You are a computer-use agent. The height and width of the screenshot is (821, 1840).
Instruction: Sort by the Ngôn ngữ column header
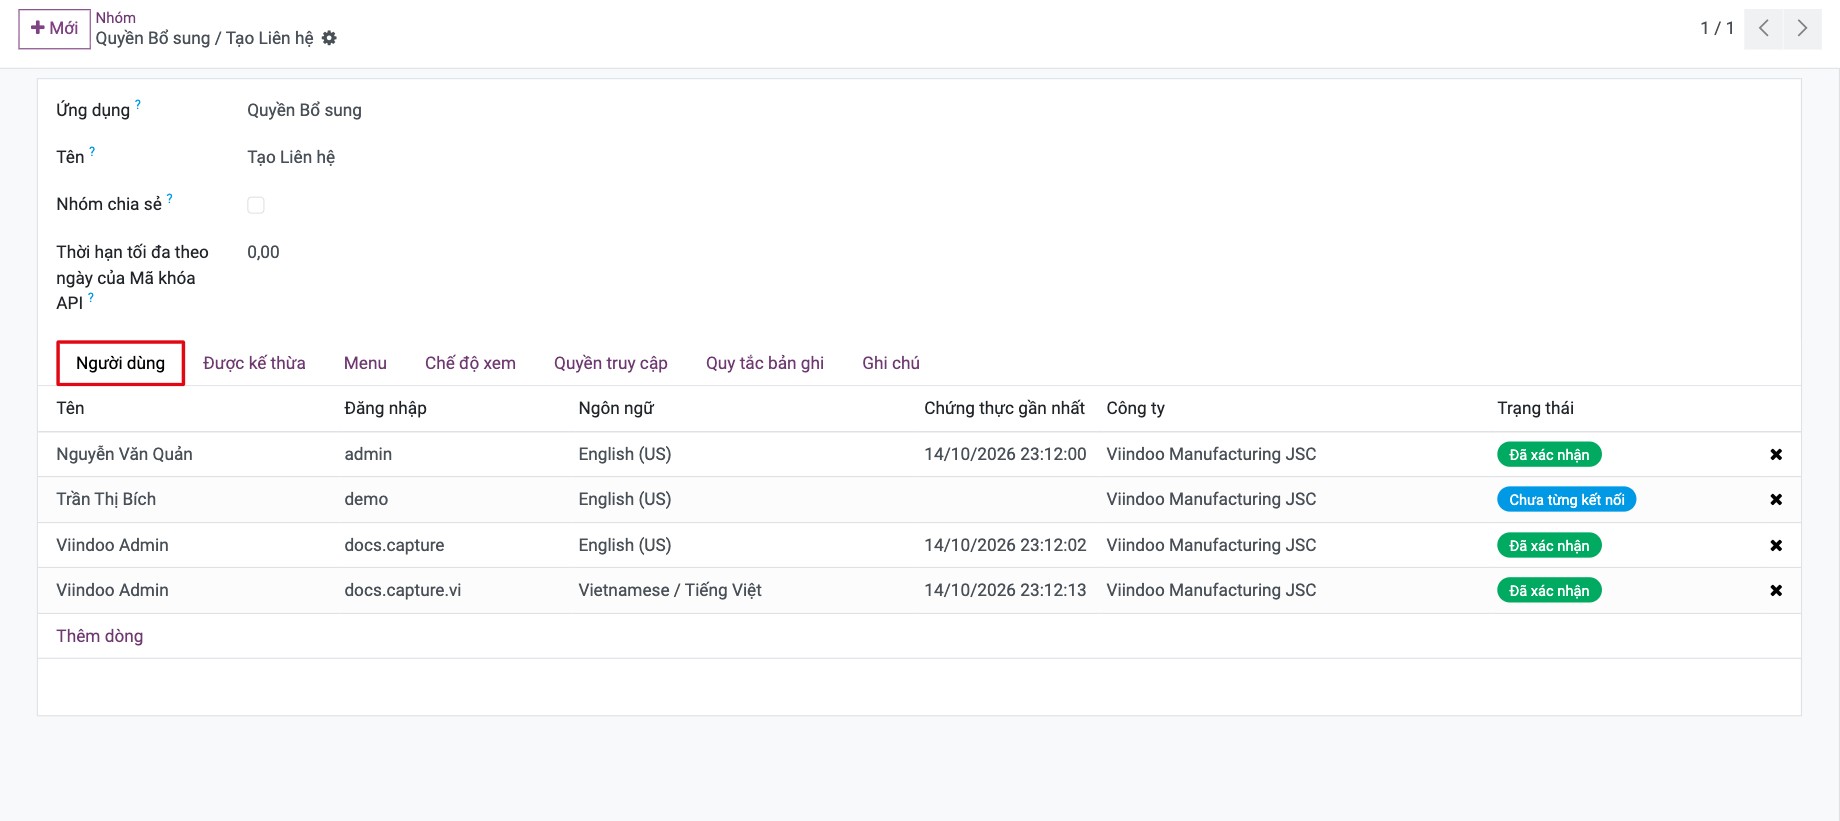coord(616,408)
